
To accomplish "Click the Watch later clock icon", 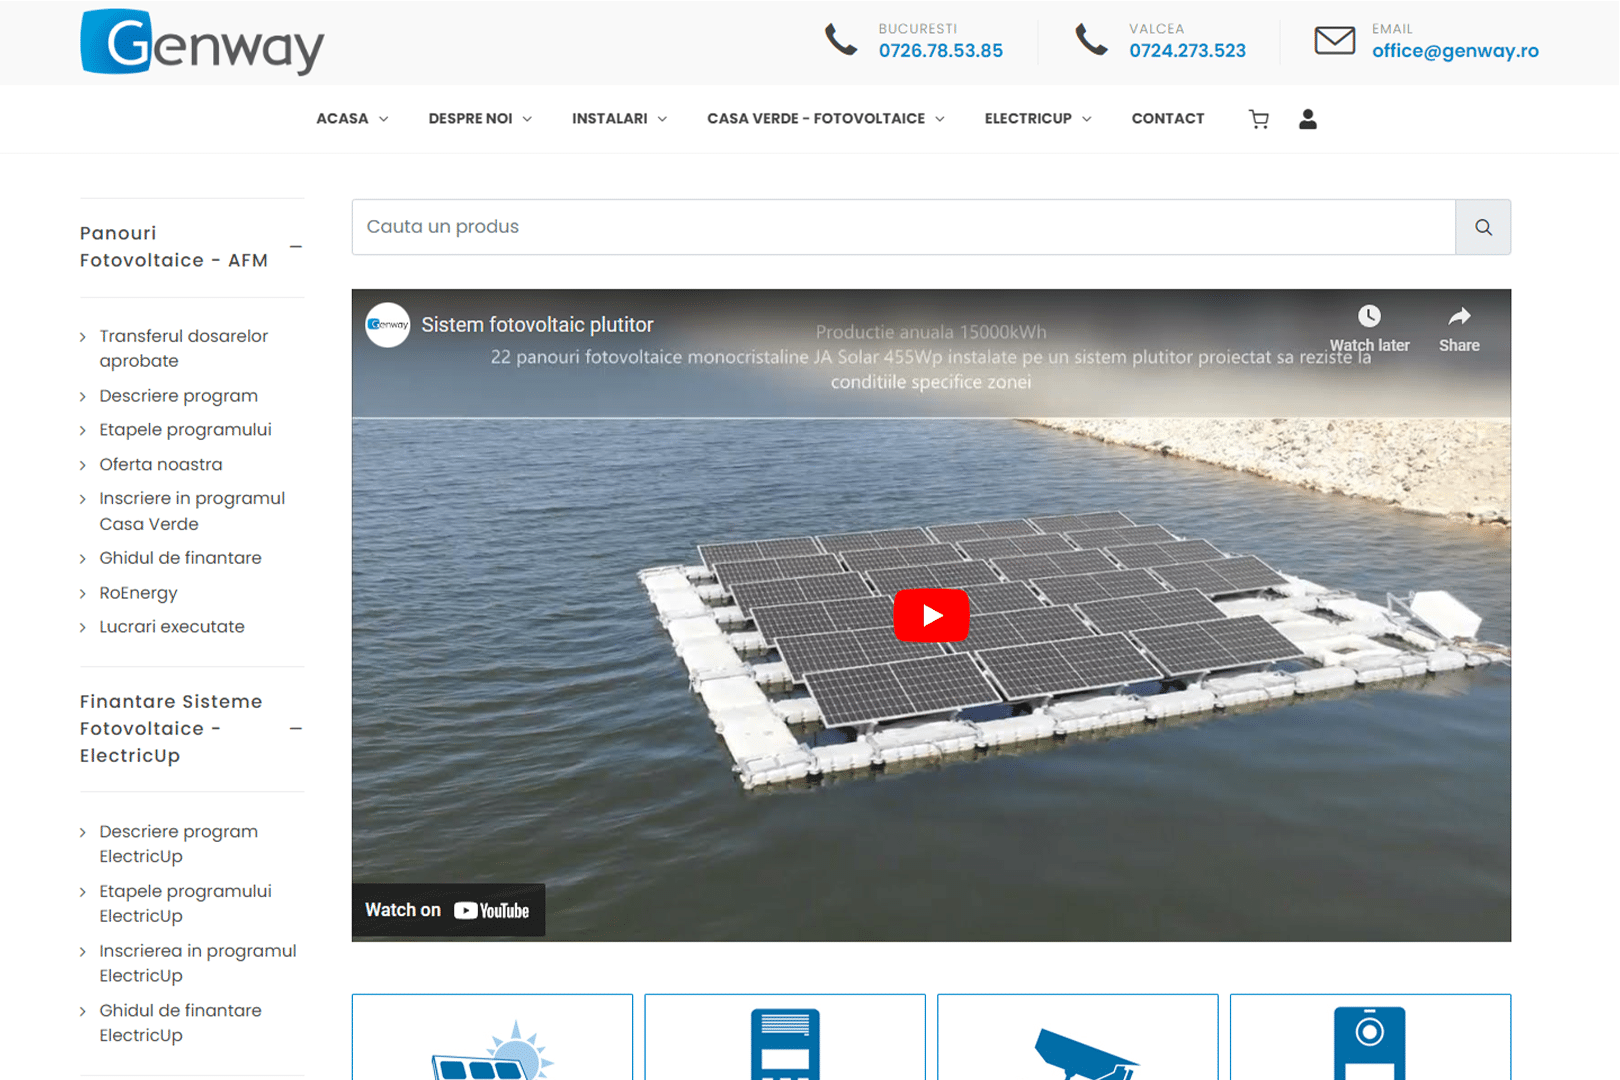I will [1369, 317].
